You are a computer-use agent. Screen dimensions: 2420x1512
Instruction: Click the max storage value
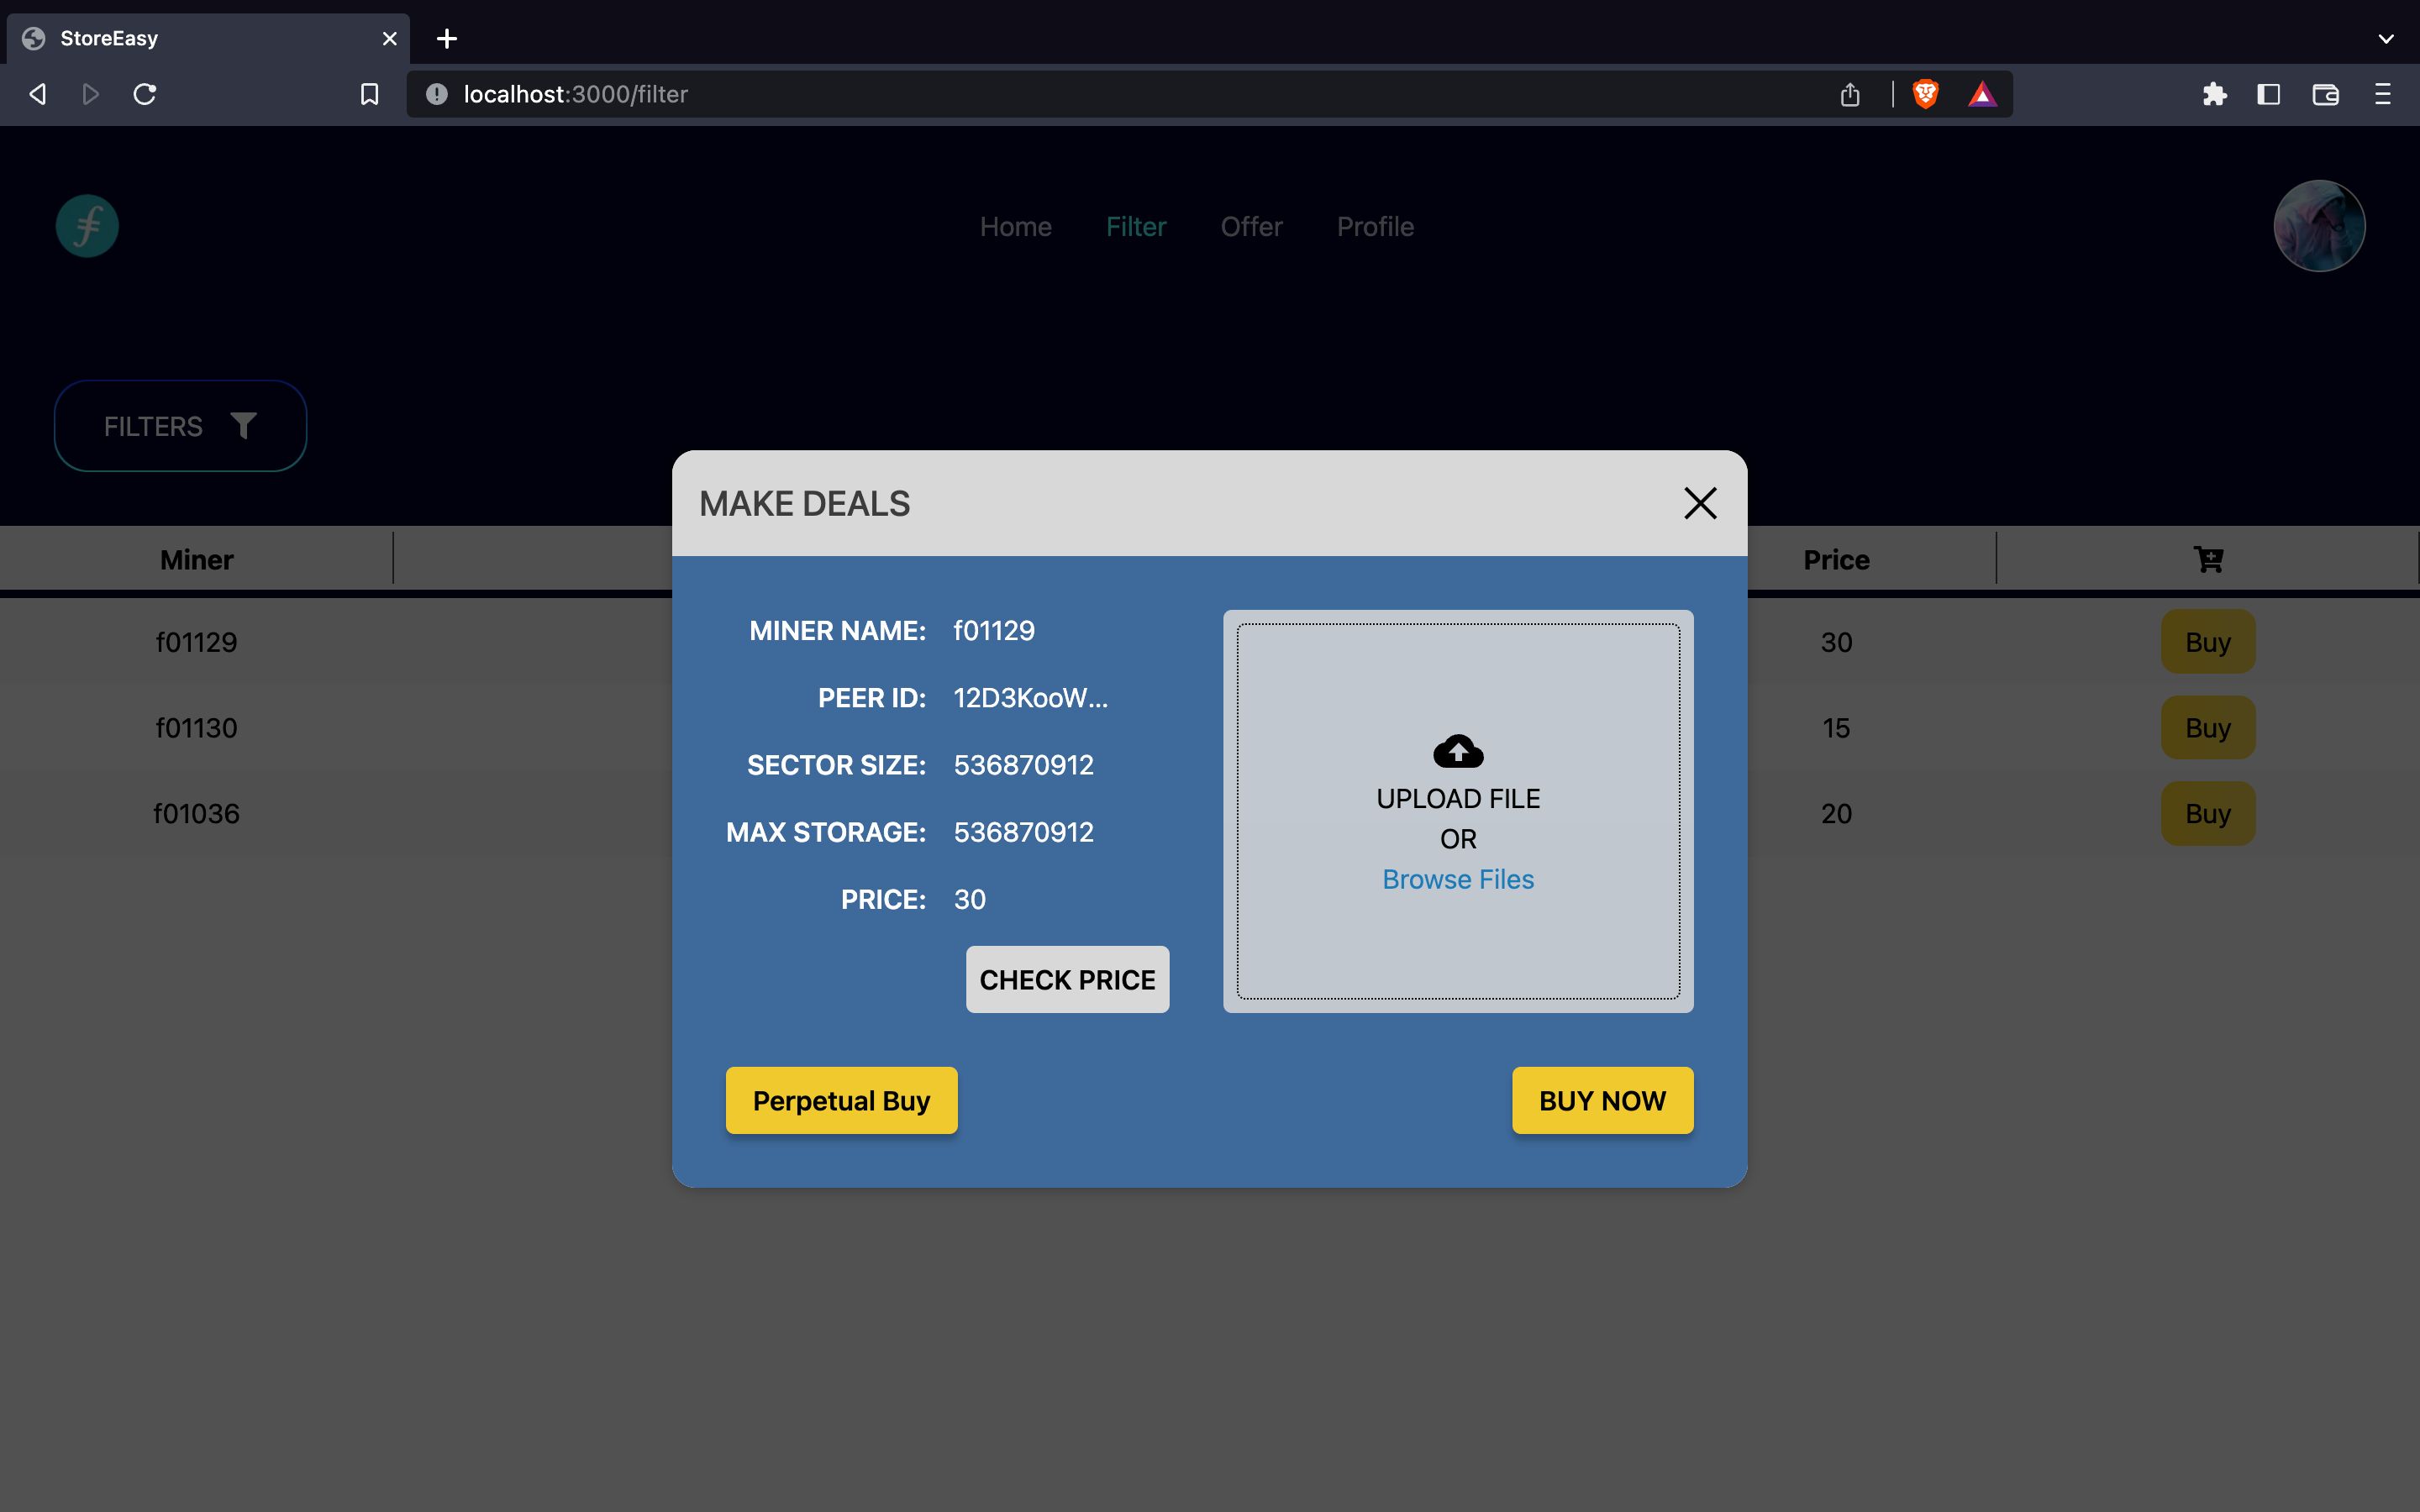(x=1023, y=832)
